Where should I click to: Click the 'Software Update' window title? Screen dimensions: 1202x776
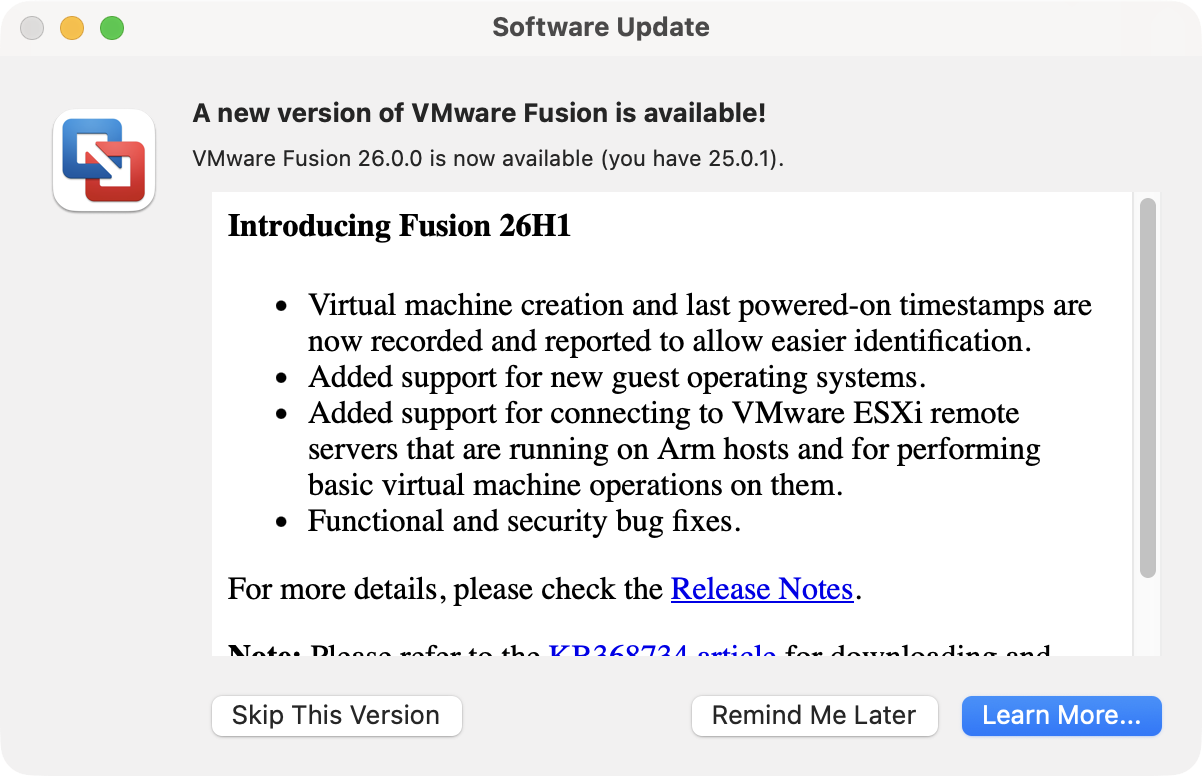point(601,27)
